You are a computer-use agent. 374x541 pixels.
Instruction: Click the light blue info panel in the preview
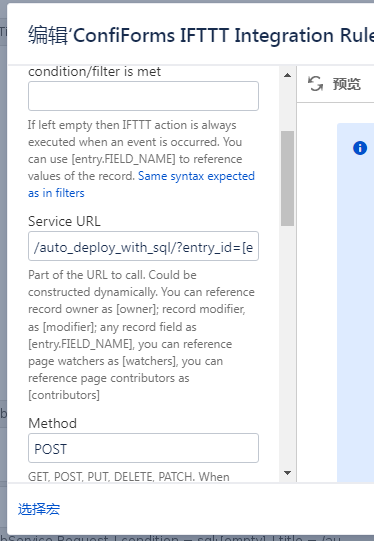point(355,302)
